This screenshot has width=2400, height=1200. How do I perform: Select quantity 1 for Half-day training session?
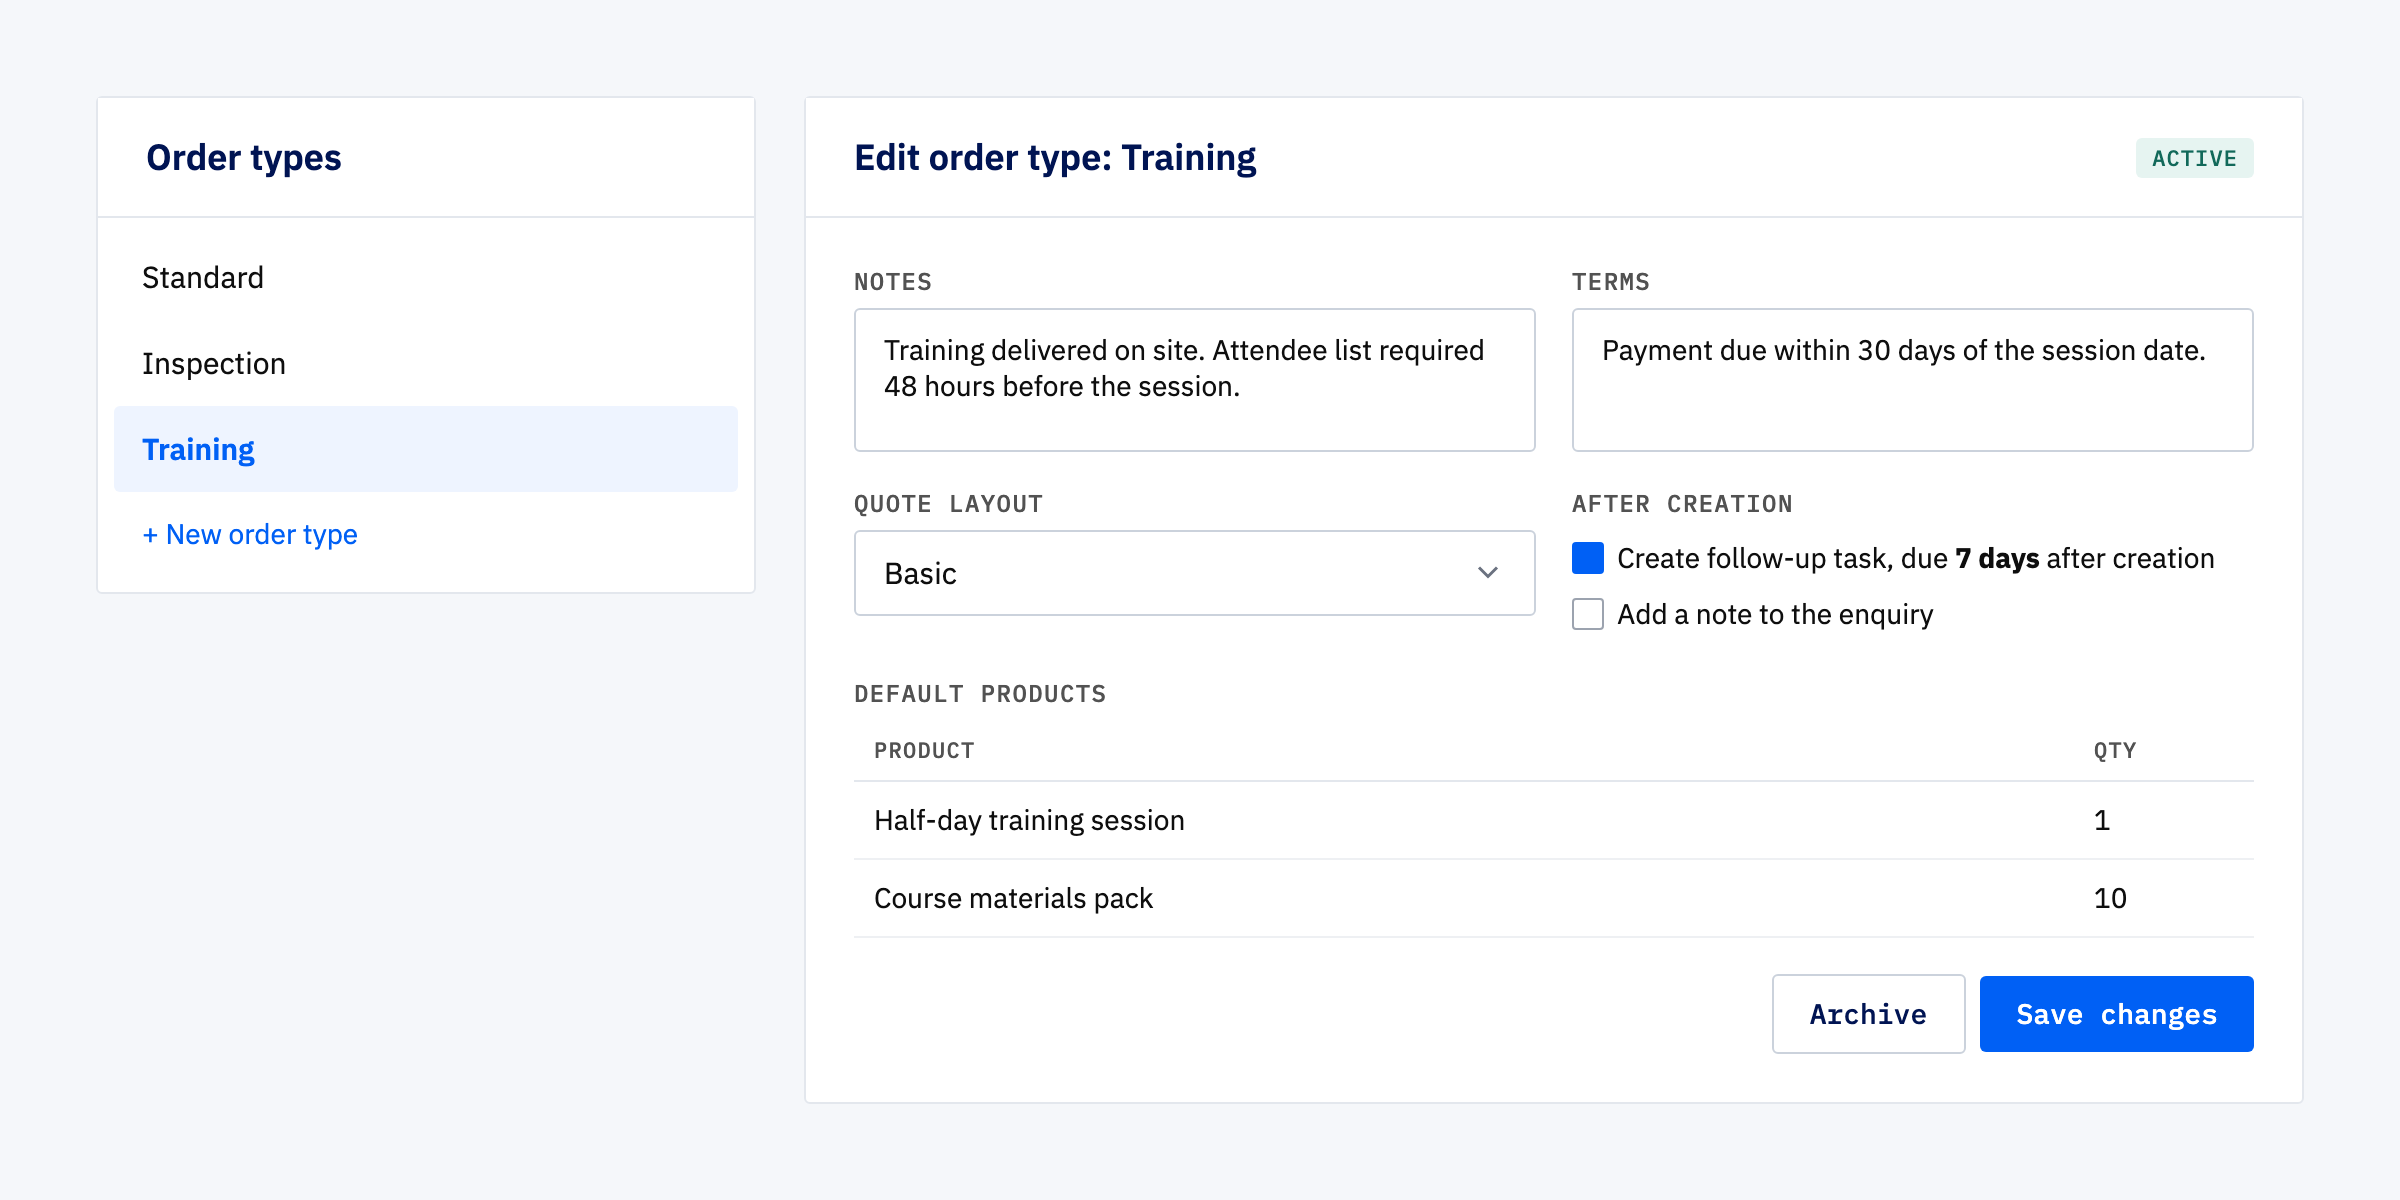click(2102, 821)
